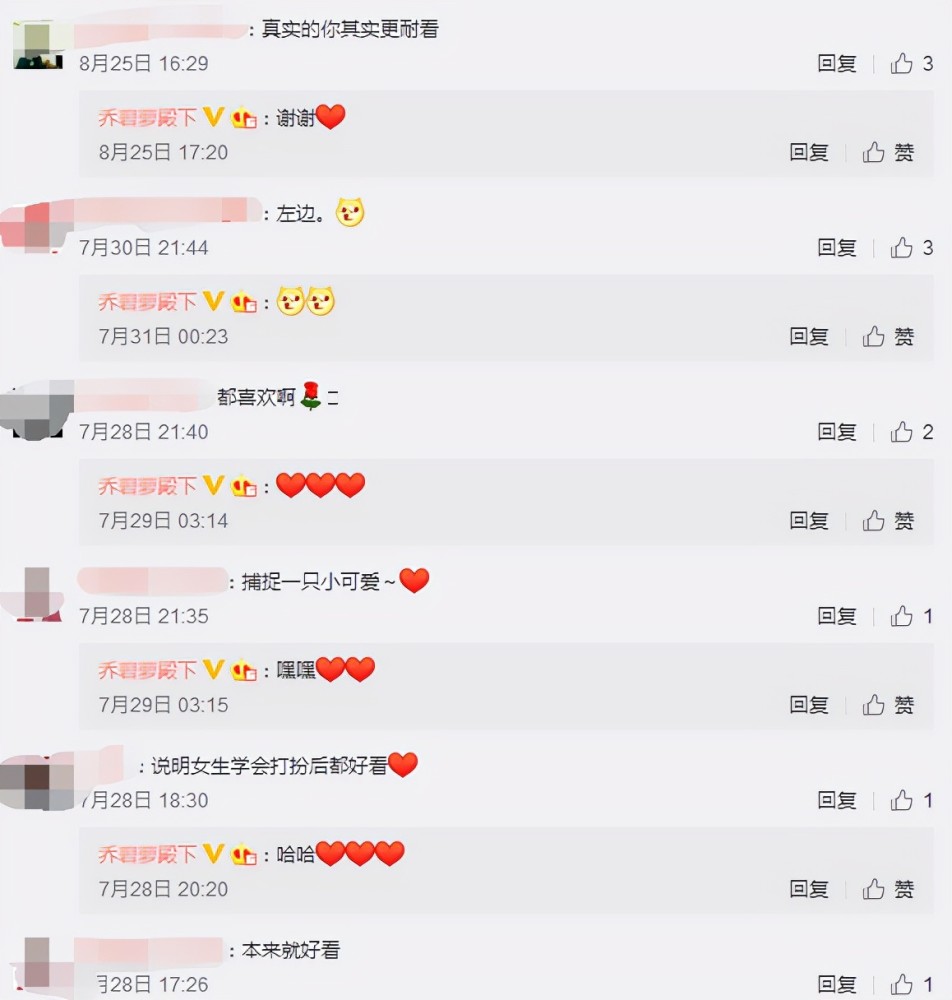Click the yellow V badge in 嘿嘿 reply
This screenshot has width=952, height=1000.
point(214,670)
